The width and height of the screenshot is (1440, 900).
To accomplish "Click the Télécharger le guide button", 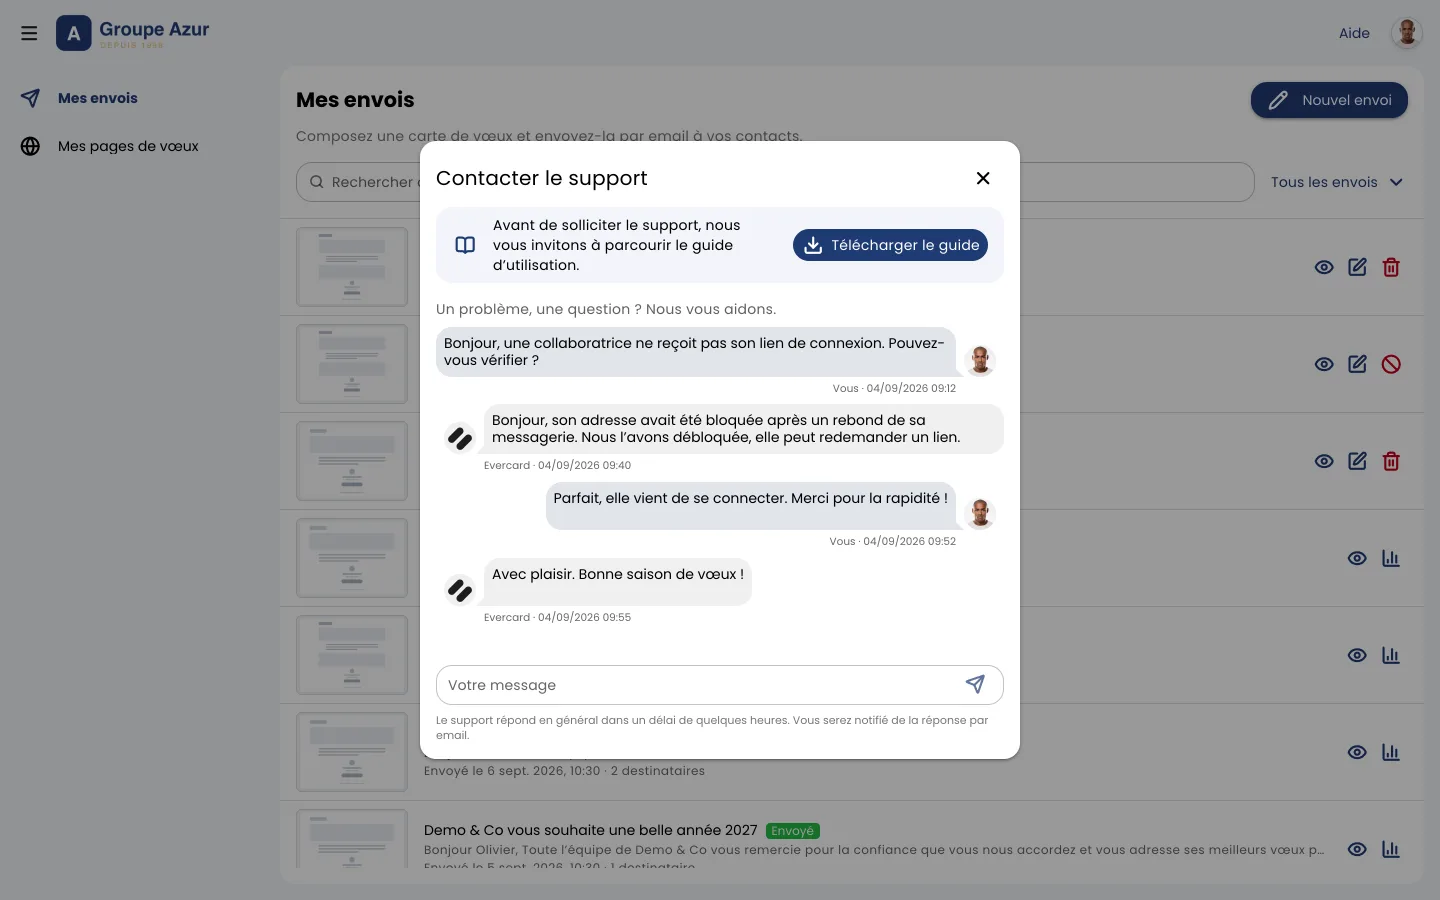I will point(890,245).
